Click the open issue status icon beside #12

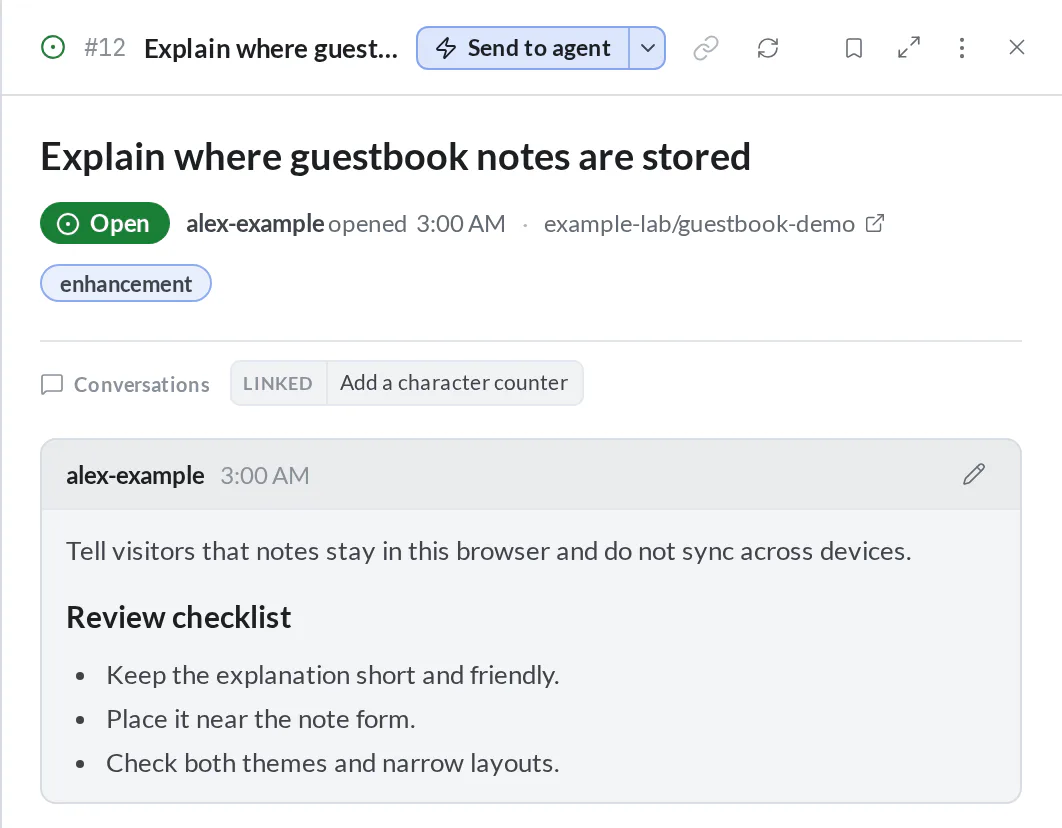(x=53, y=48)
